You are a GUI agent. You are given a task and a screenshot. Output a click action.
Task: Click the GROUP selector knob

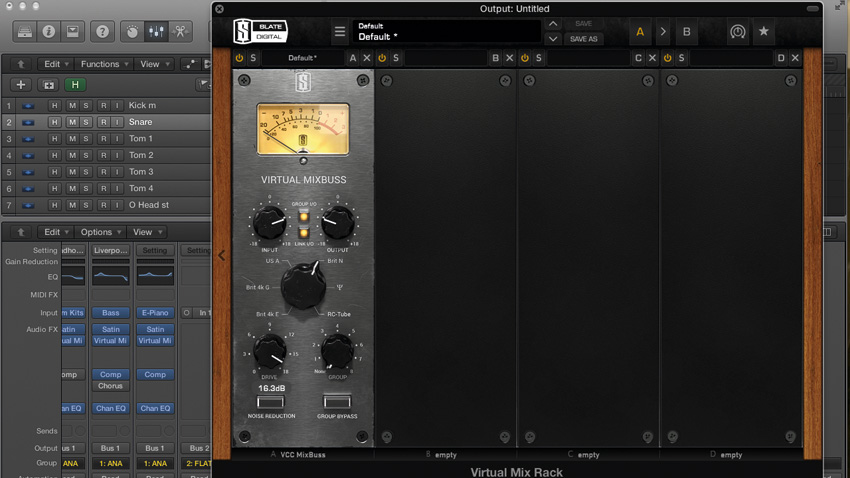[337, 351]
